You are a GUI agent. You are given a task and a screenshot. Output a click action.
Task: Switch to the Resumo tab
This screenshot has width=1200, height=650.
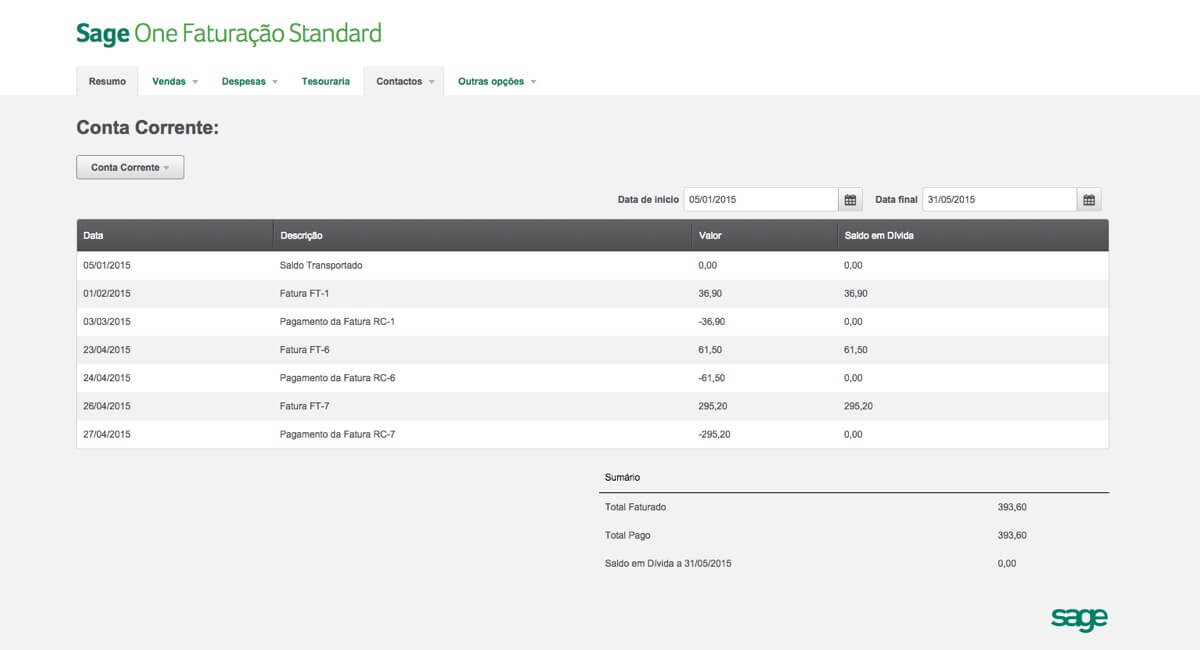pos(107,82)
